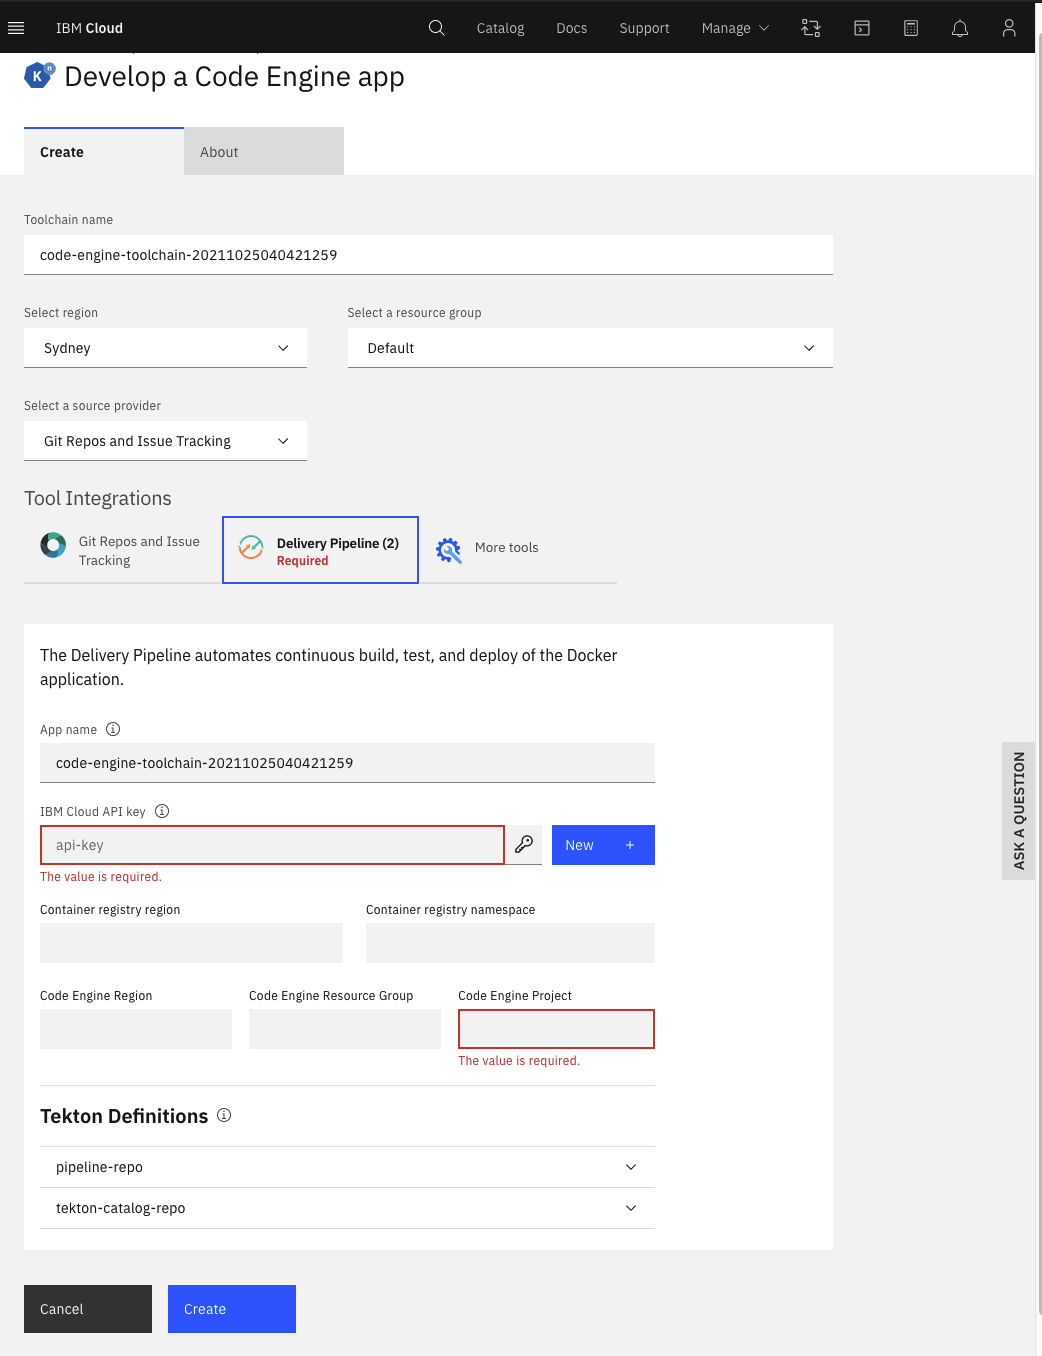The width and height of the screenshot is (1042, 1356).
Task: Switch to the About tab
Action: [x=264, y=152]
